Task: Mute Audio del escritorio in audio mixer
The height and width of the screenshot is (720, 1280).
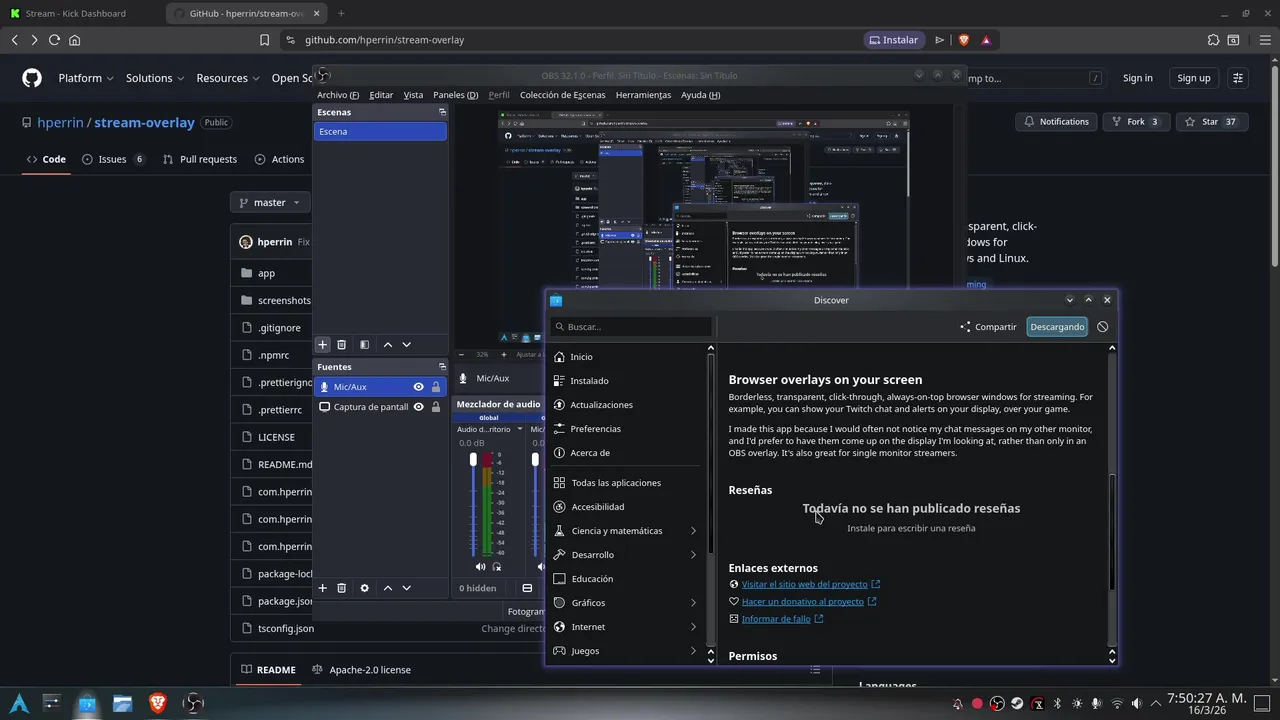Action: [480, 567]
